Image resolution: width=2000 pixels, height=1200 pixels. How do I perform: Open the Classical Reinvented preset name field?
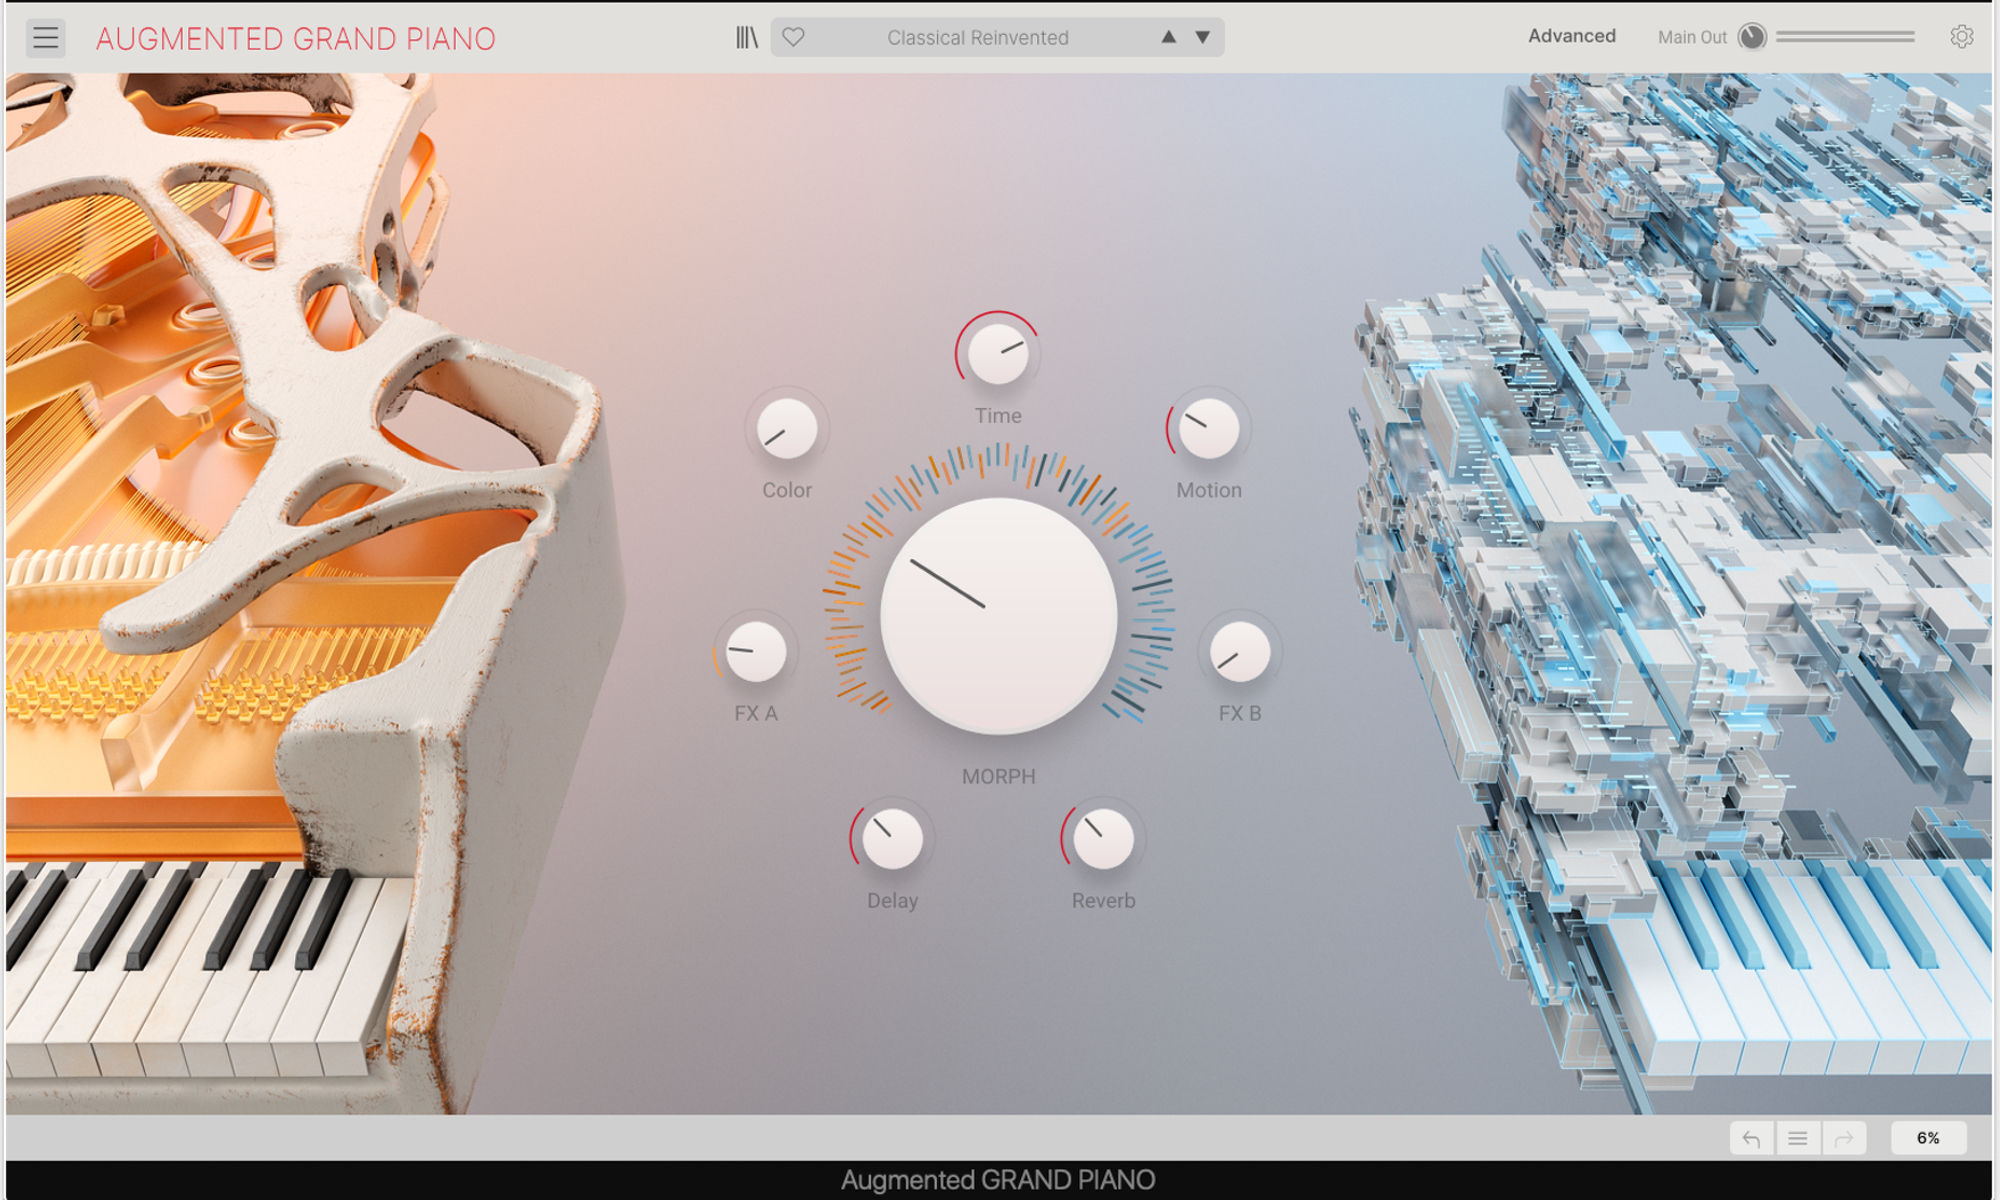point(978,37)
